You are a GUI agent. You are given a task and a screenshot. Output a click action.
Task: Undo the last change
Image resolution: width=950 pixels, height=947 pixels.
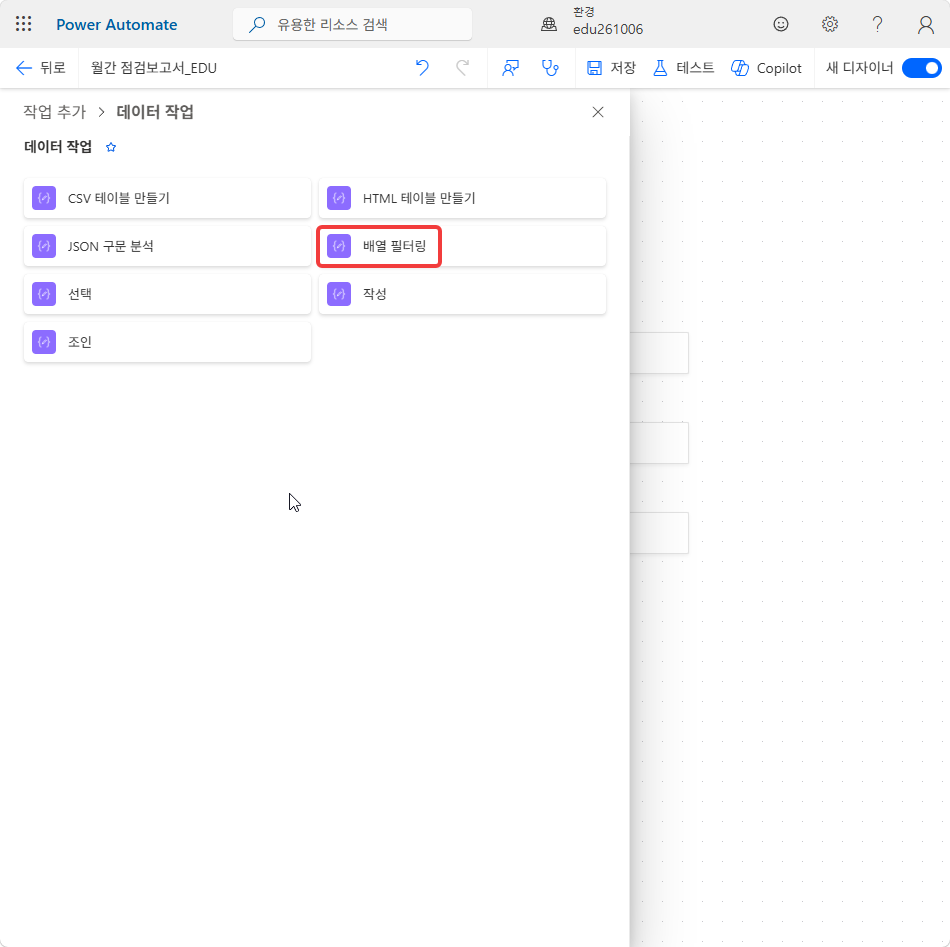(422, 68)
